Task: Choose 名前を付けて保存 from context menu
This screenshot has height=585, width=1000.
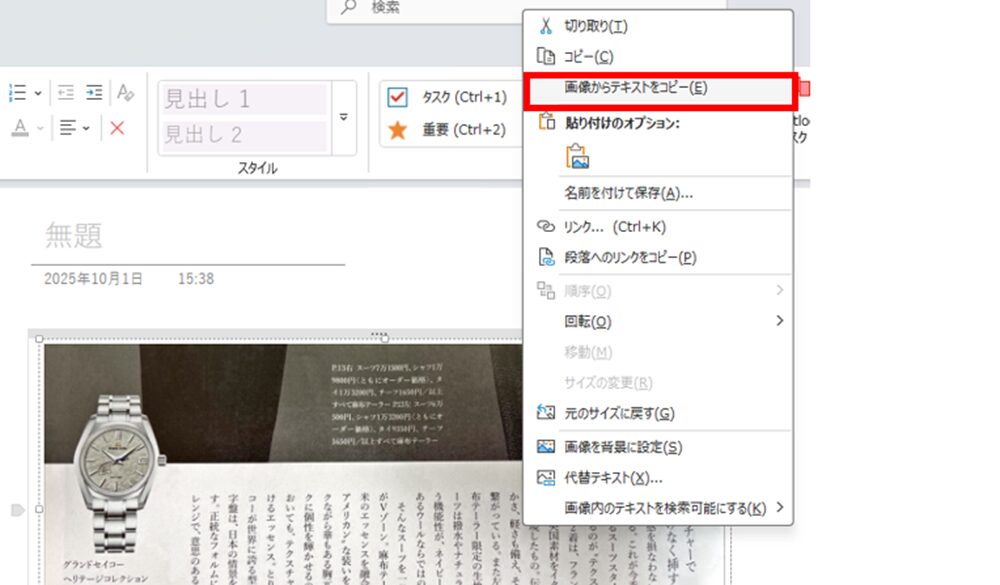Action: (x=628, y=193)
